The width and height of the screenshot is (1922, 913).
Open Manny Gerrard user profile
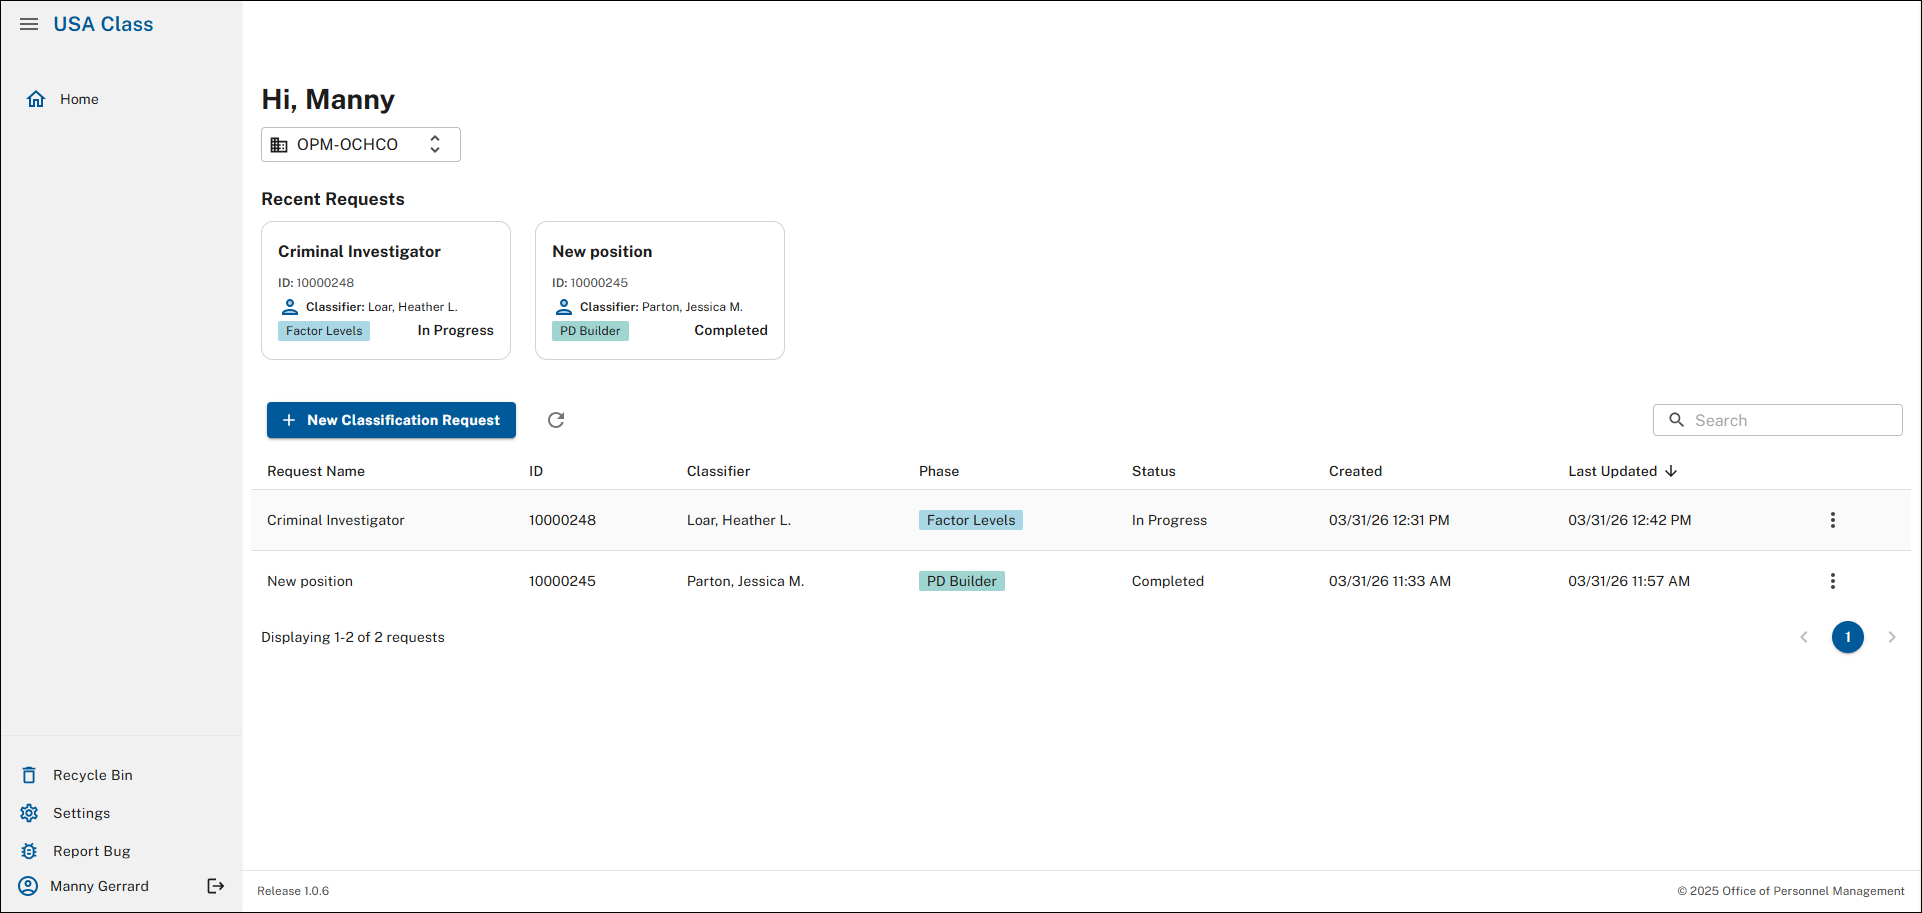click(x=100, y=886)
